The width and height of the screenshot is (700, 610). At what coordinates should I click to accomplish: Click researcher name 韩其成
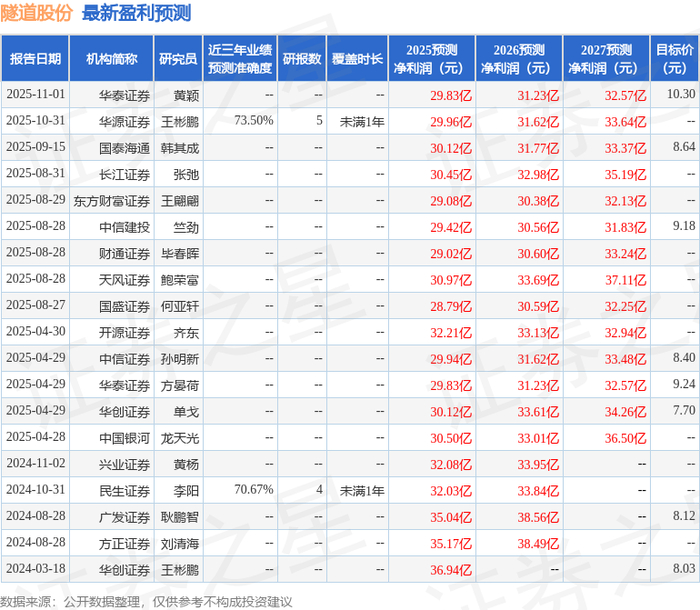[179, 148]
